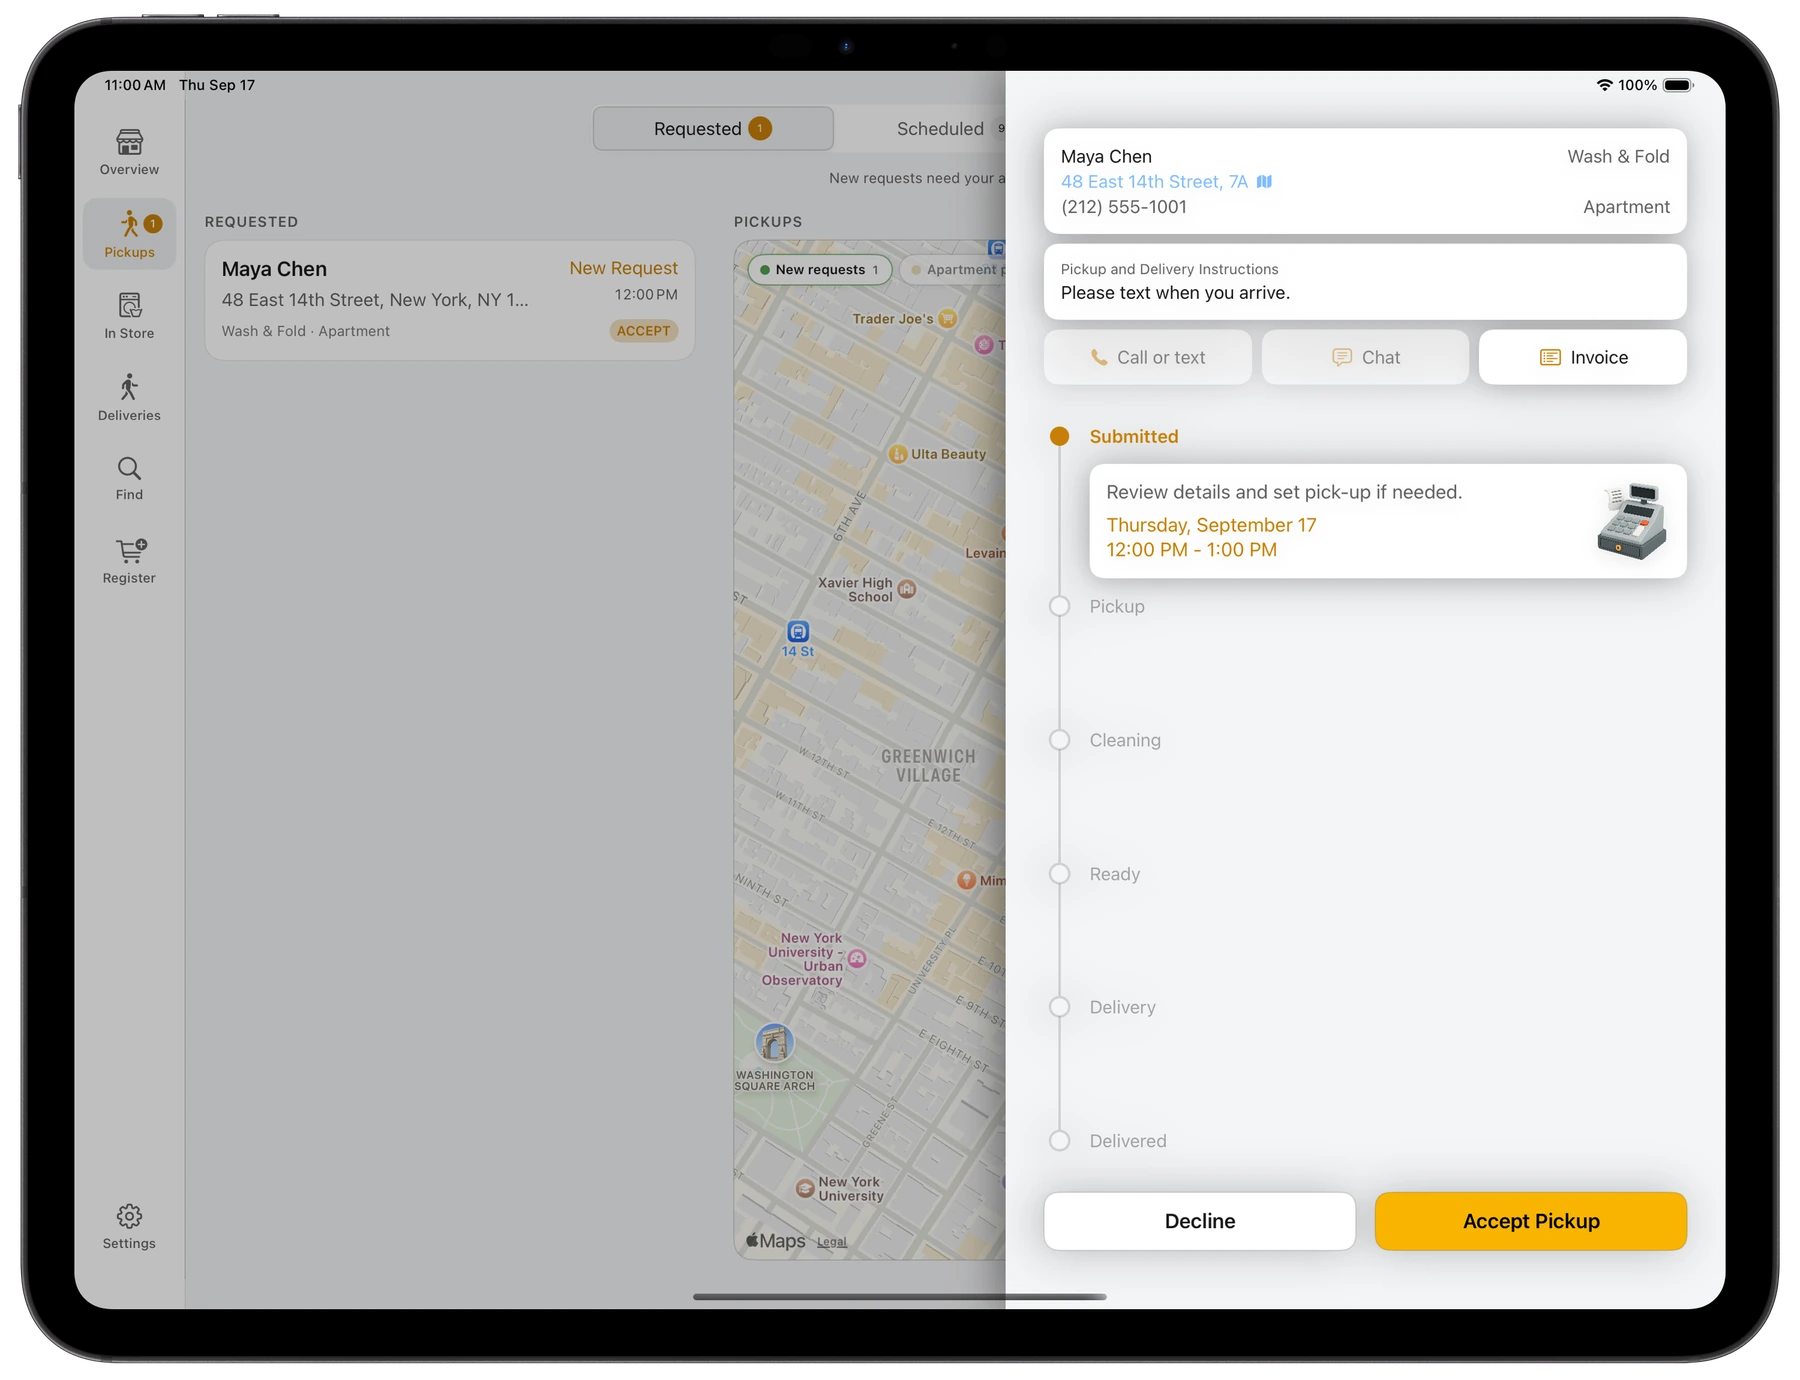Switch to the Scheduled tab
The height and width of the screenshot is (1380, 1800).
point(940,129)
